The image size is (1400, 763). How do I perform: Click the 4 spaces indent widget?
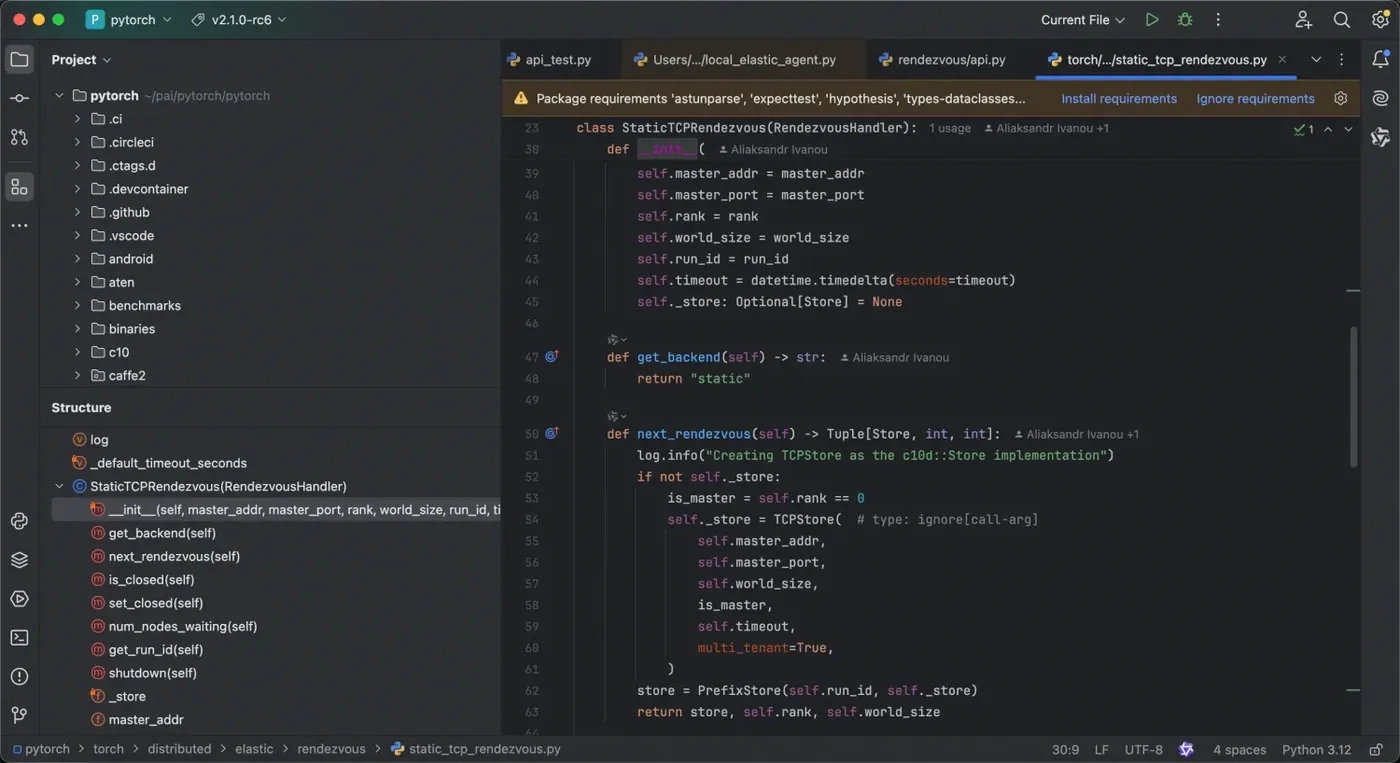click(x=1240, y=750)
